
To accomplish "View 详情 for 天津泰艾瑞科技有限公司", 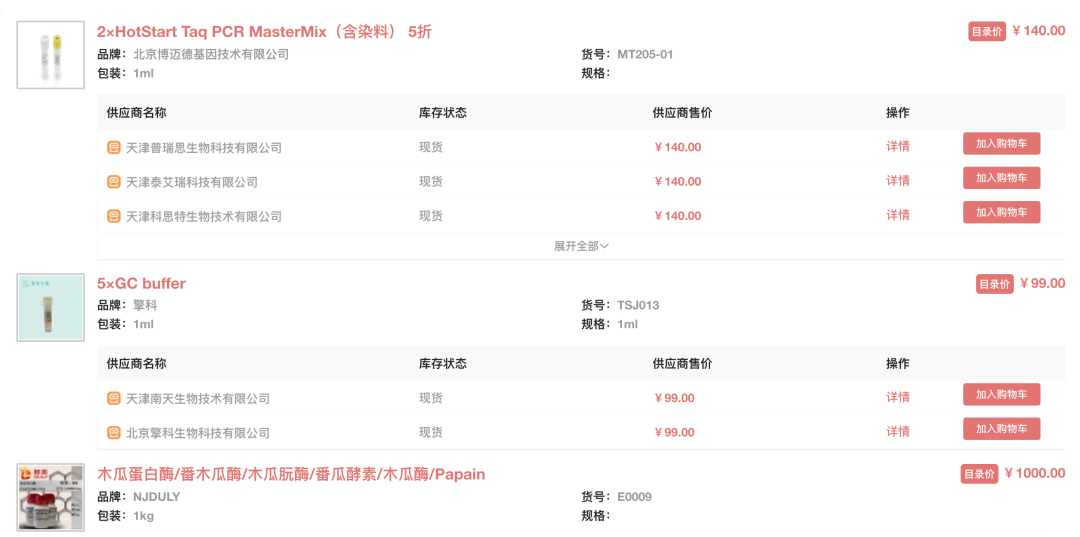I will pos(898,181).
